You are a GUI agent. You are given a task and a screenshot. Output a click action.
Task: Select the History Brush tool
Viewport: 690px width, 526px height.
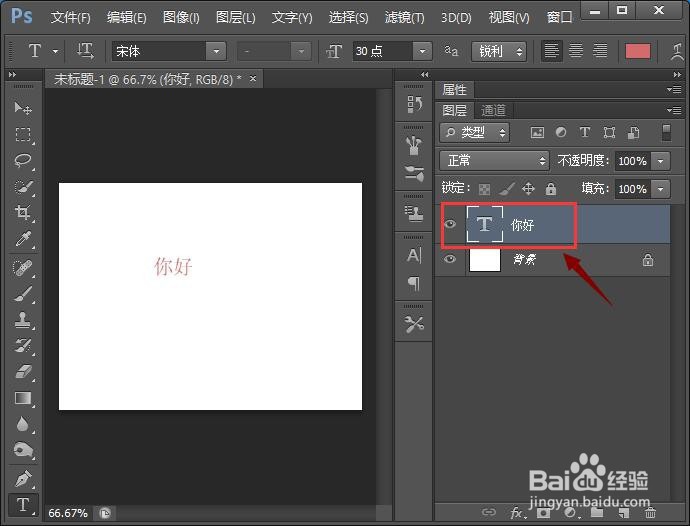[23, 346]
